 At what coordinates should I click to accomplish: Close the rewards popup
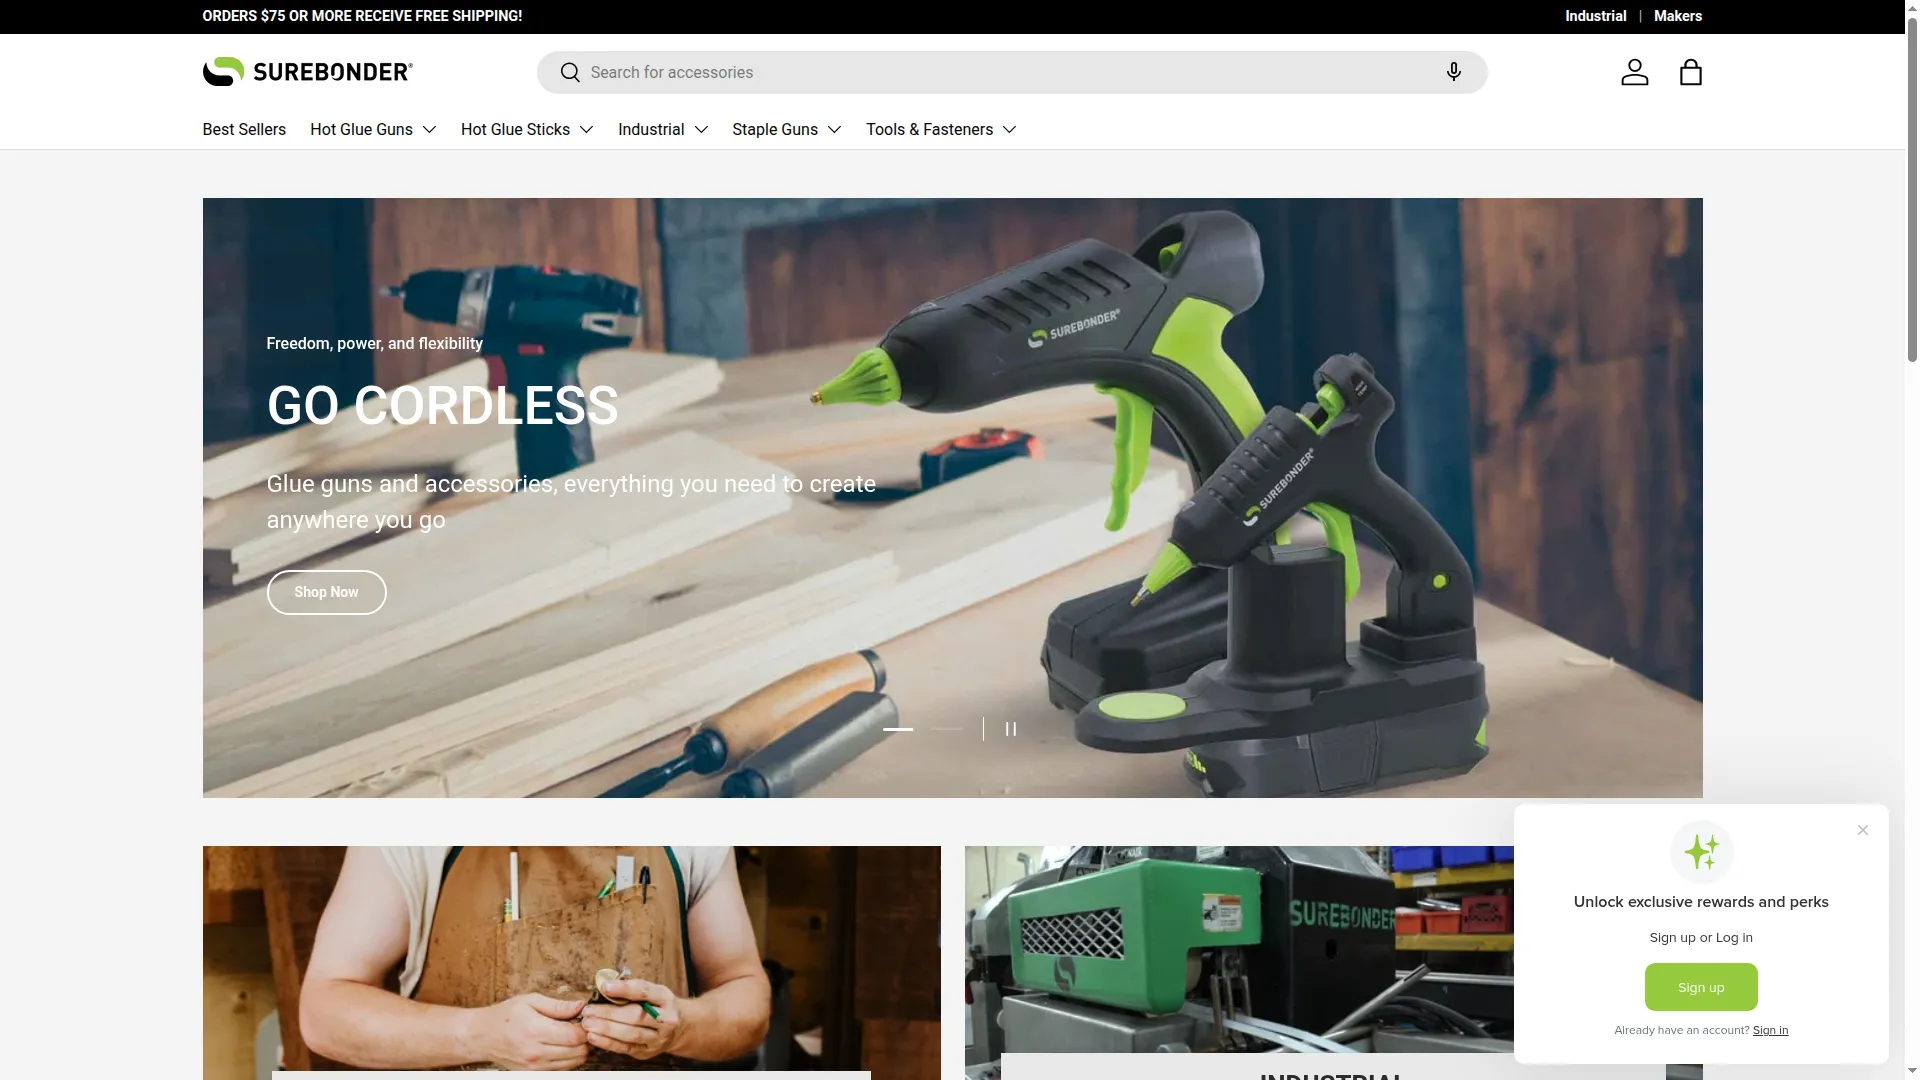(x=1863, y=830)
